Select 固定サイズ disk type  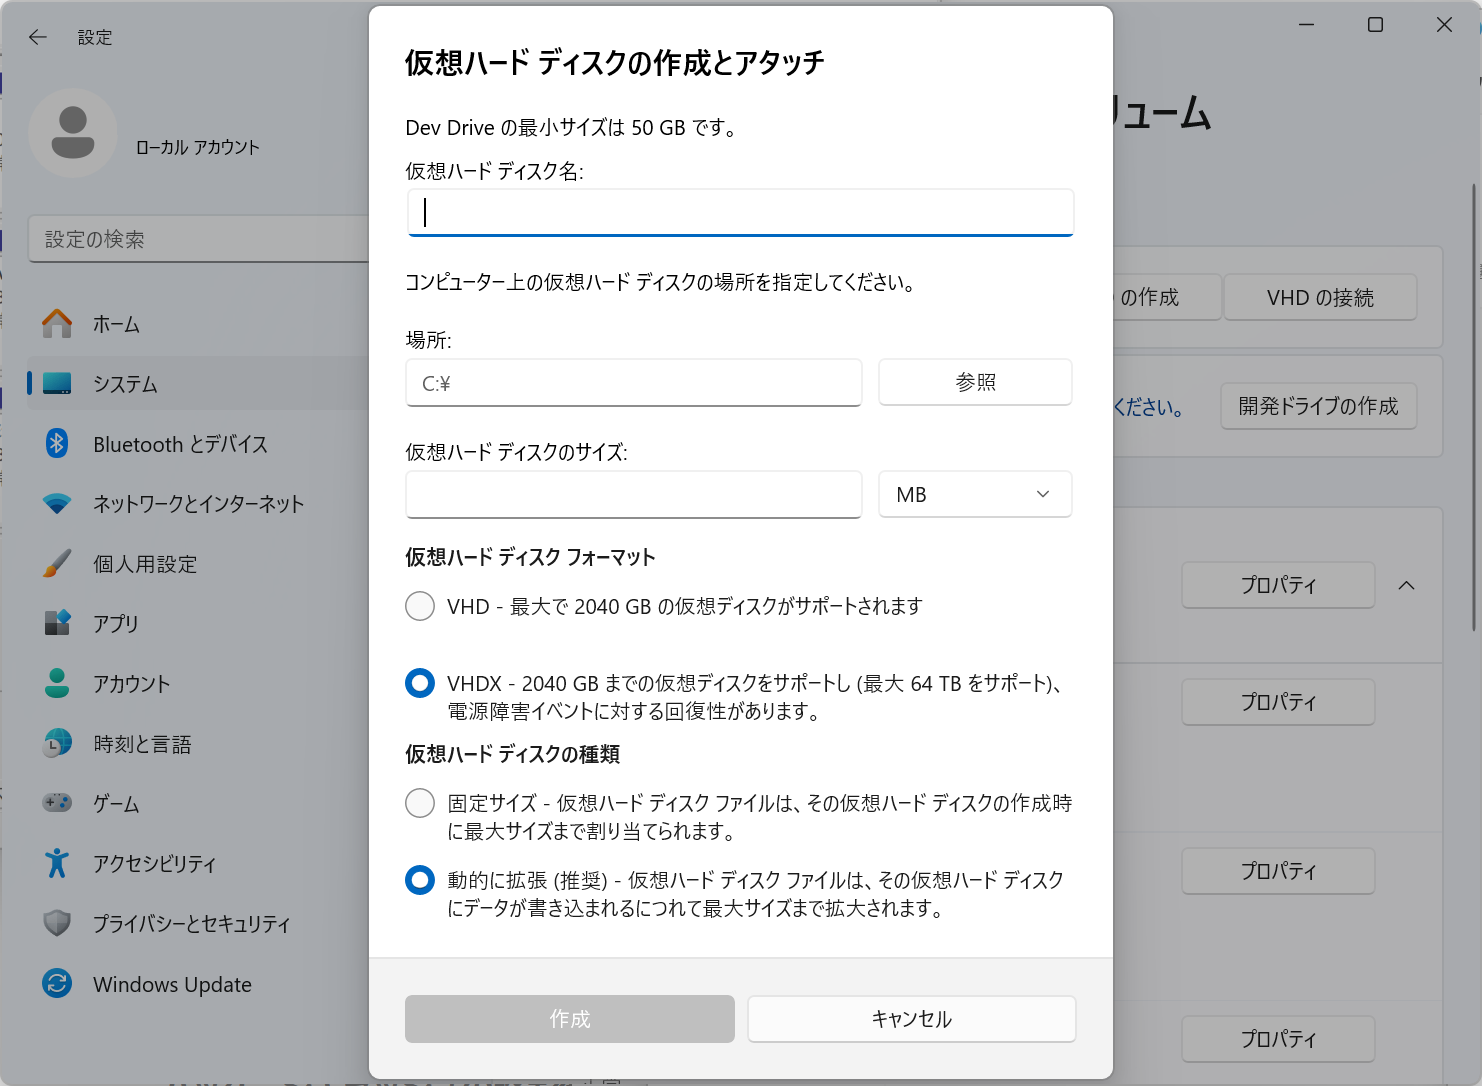pyautogui.click(x=419, y=803)
